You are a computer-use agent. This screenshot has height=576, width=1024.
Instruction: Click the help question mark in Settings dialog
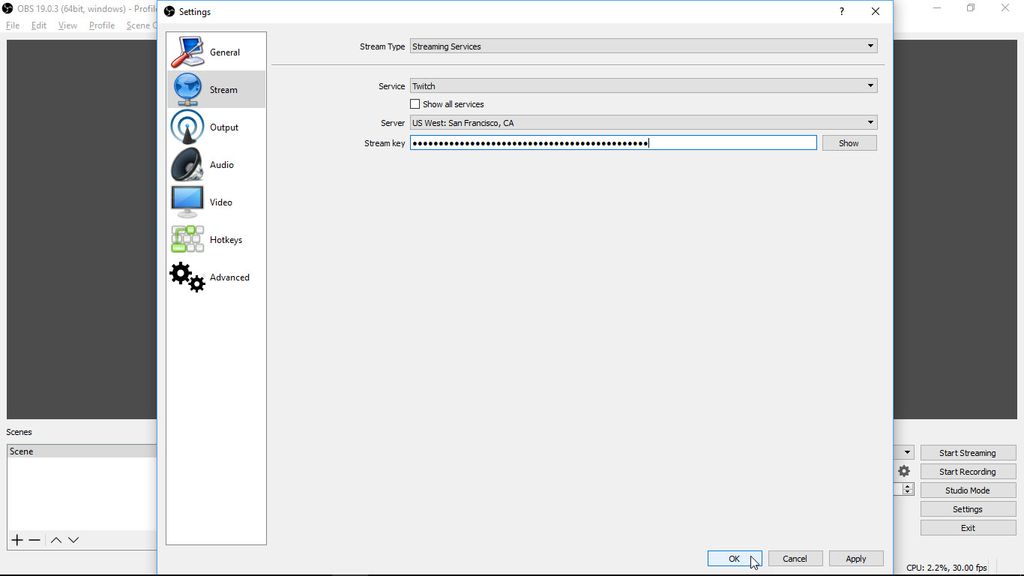click(x=842, y=11)
